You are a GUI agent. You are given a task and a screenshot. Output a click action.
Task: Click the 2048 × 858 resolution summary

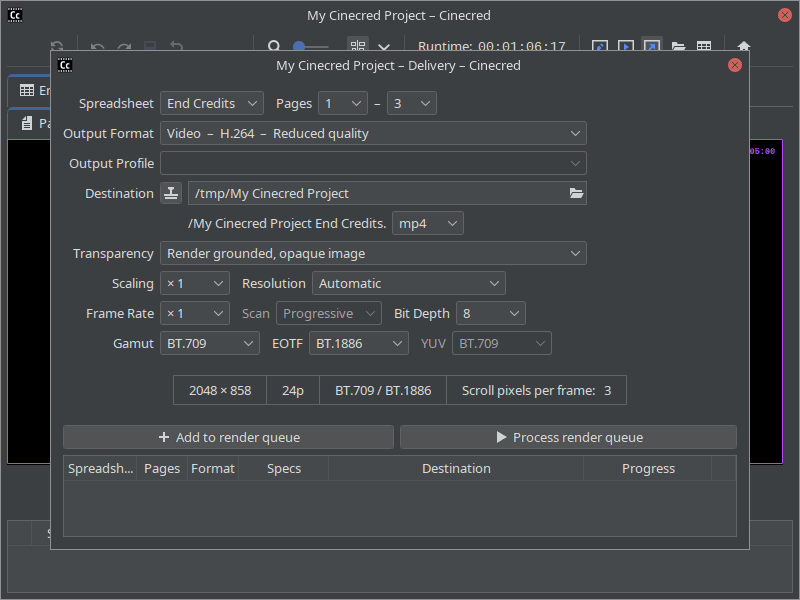pos(220,390)
